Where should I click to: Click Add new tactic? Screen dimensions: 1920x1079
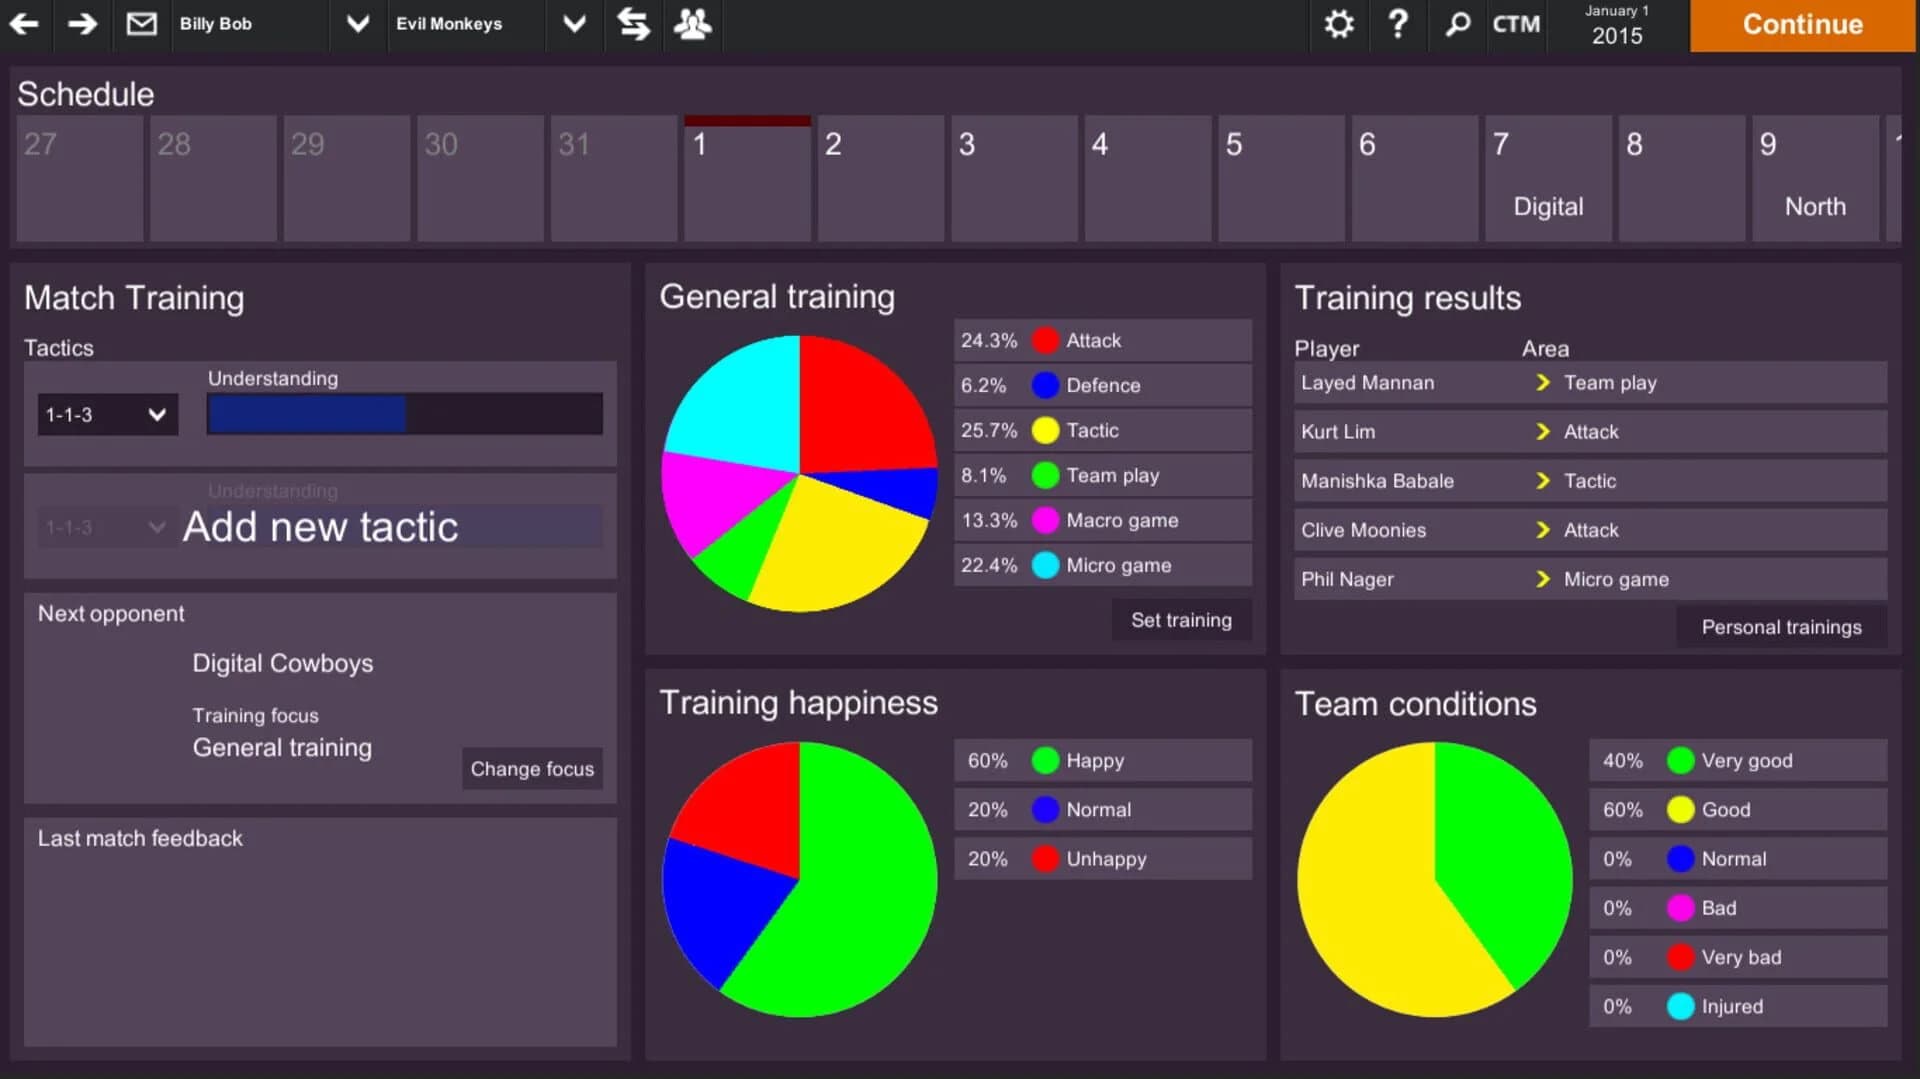point(321,526)
